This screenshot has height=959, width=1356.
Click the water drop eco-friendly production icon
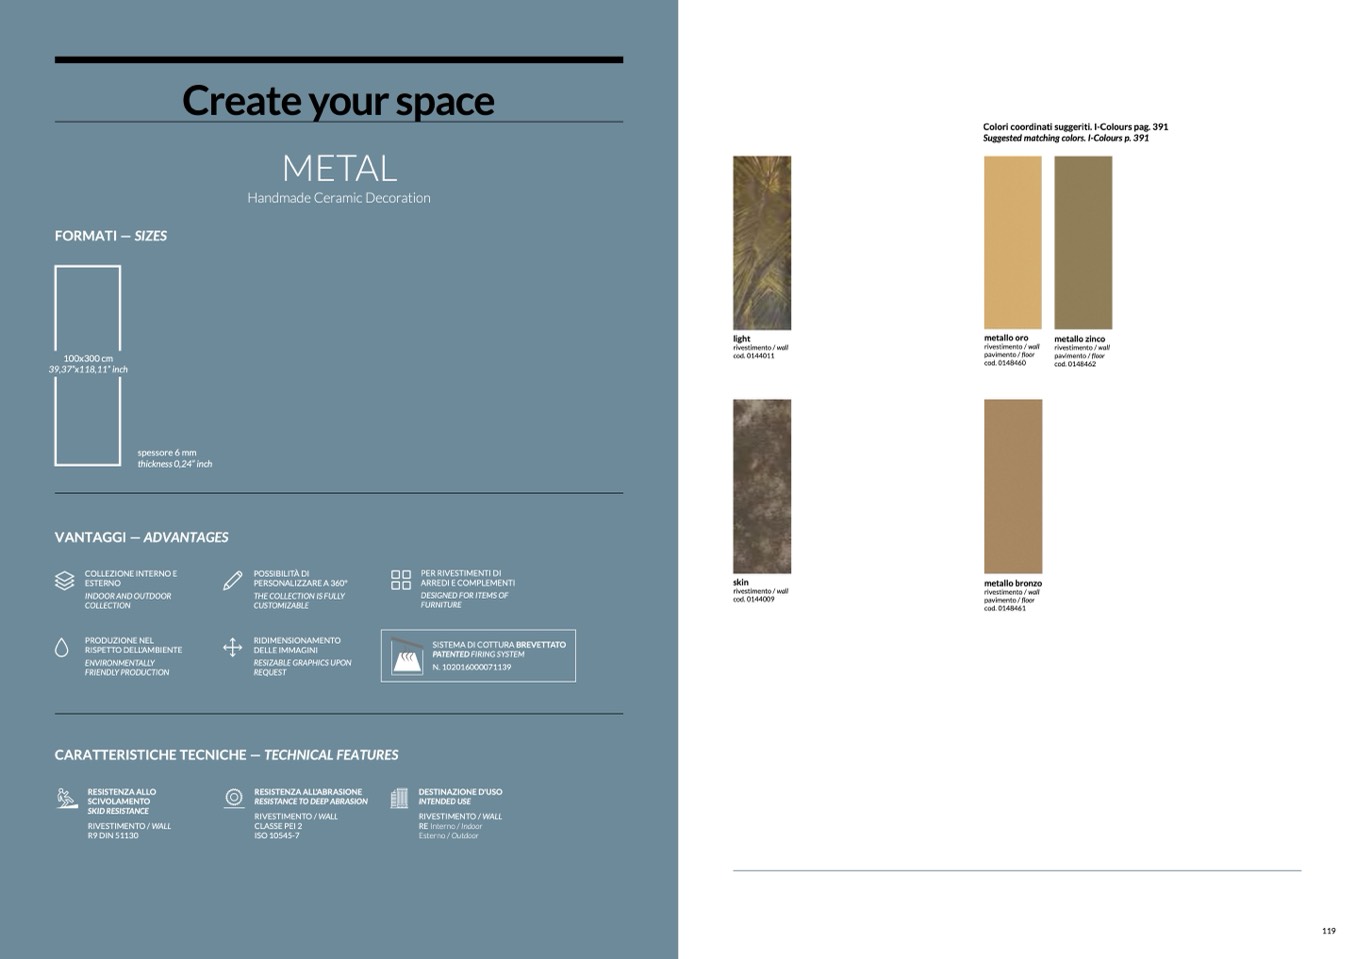62,648
